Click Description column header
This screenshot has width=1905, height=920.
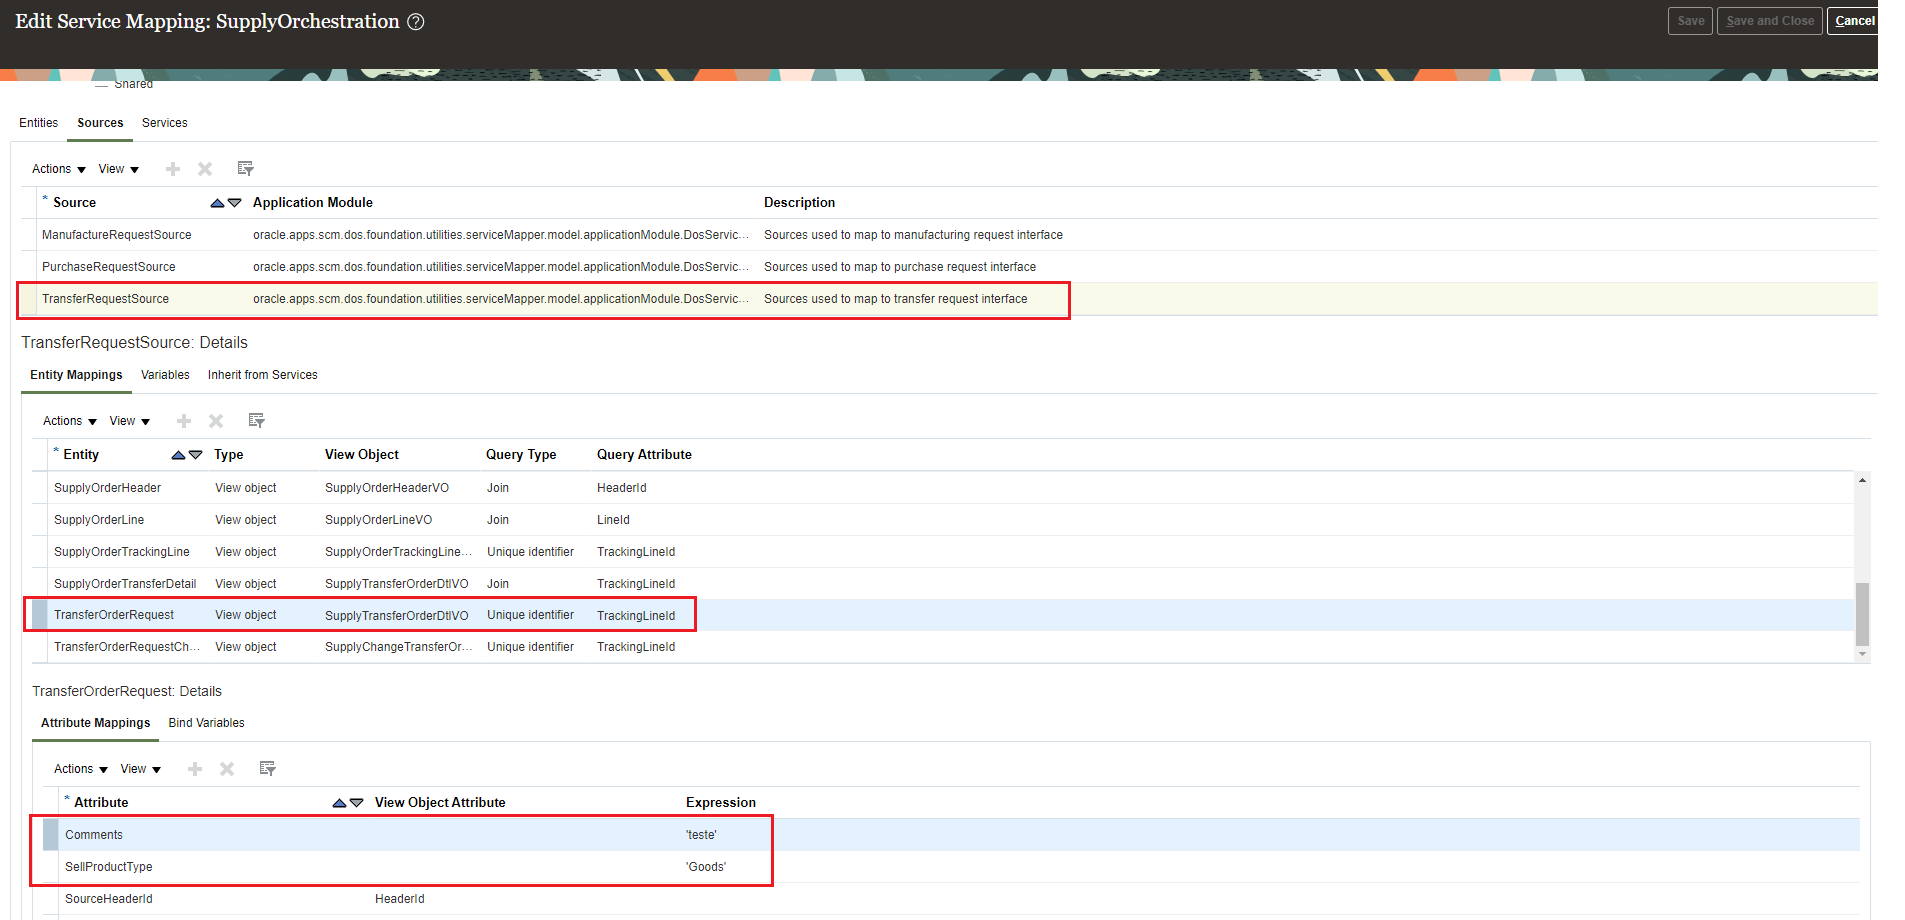click(799, 203)
